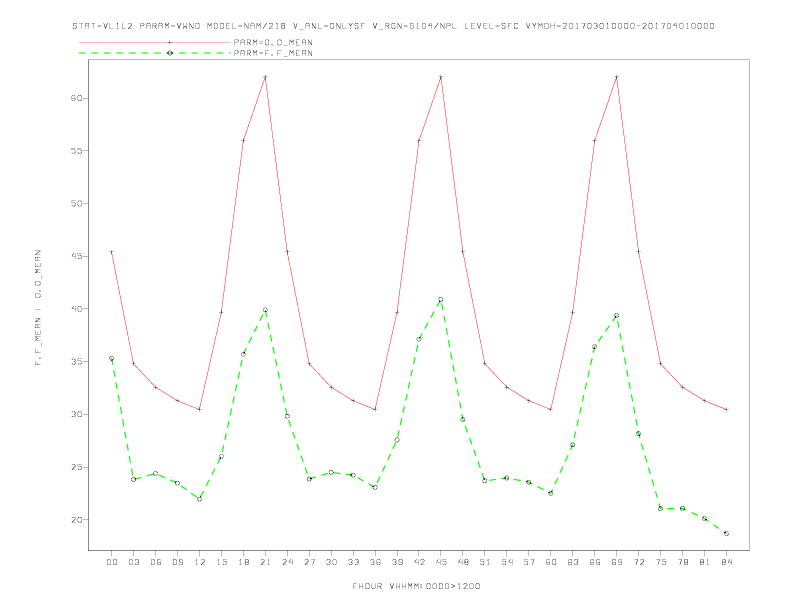This screenshot has width=792, height=612.
Task: Click x-axis tick label 12
Action: click(x=200, y=562)
